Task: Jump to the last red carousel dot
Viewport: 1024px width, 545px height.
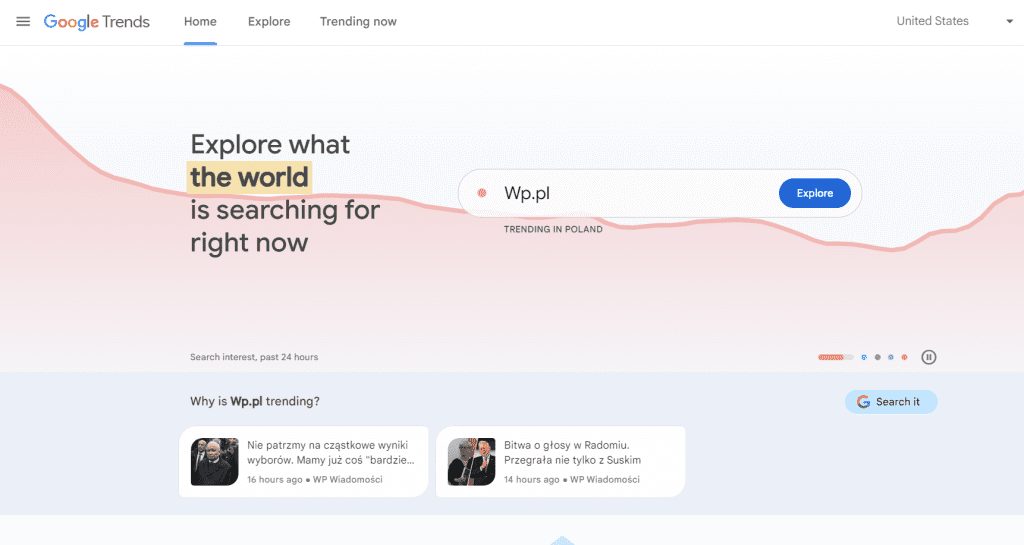Action: [904, 357]
